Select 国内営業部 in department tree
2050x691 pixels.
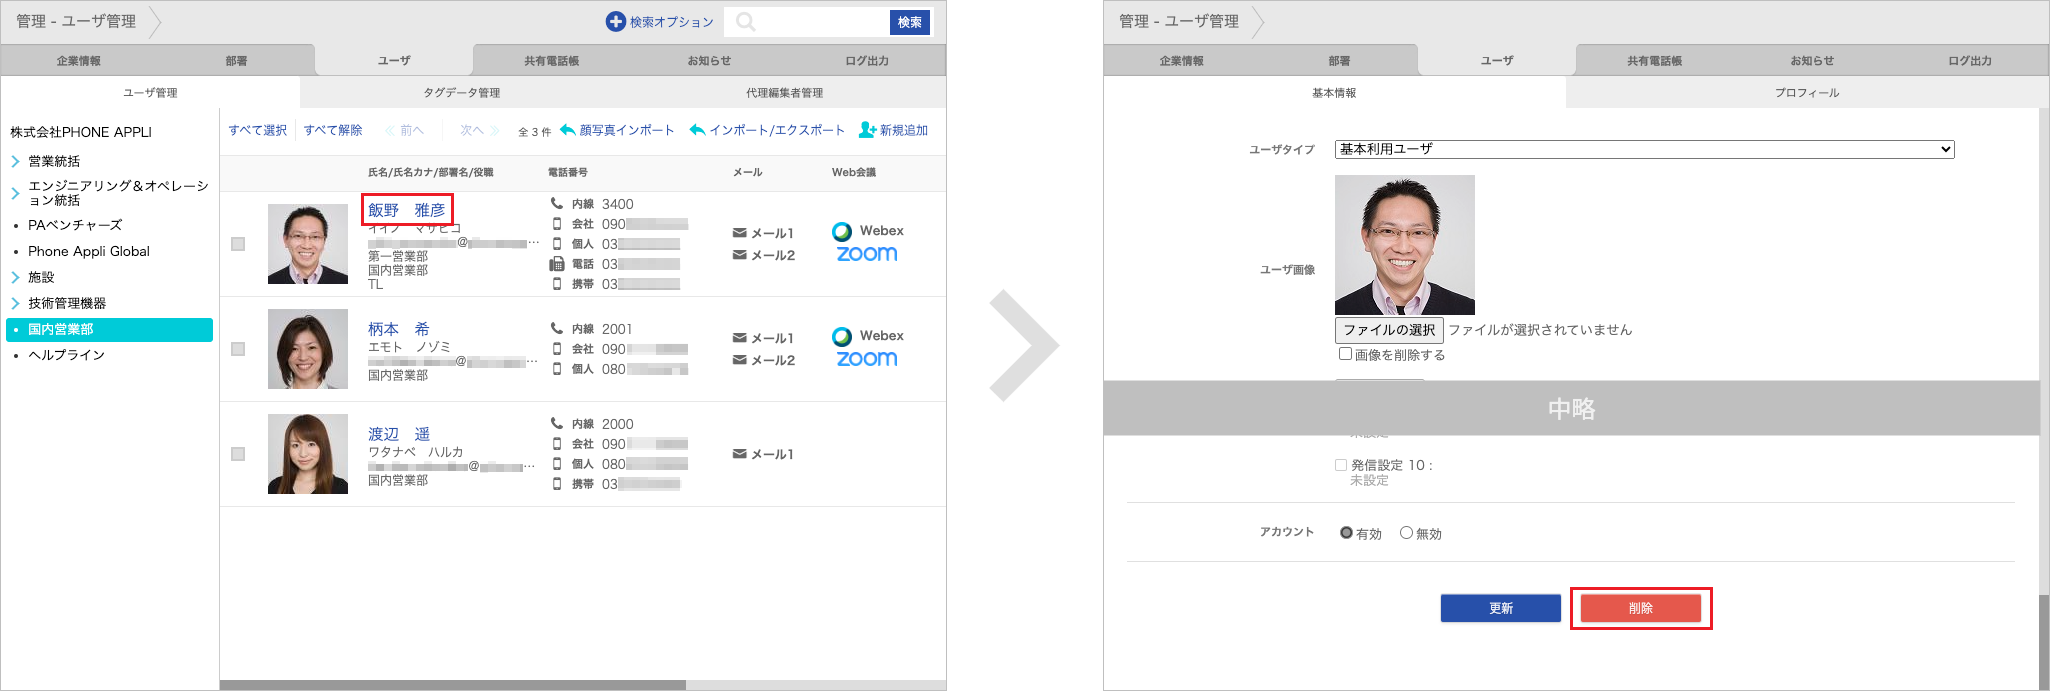(x=110, y=329)
